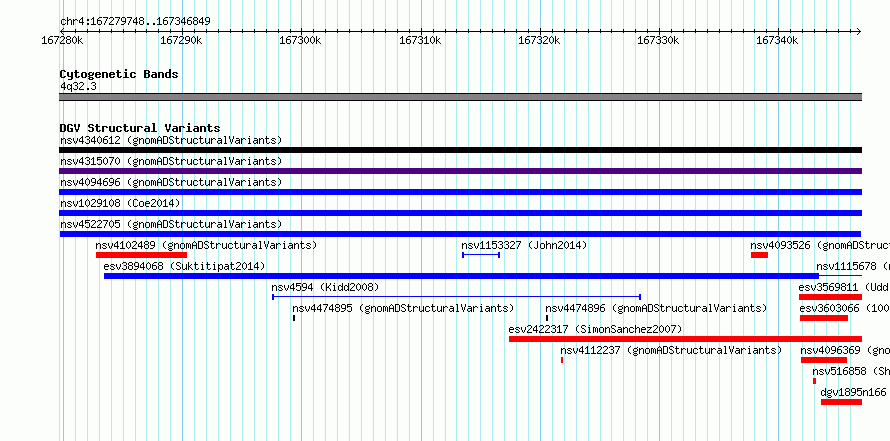The image size is (890, 441).
Task: Click the nsv516858 small red marker
Action: pos(815,381)
